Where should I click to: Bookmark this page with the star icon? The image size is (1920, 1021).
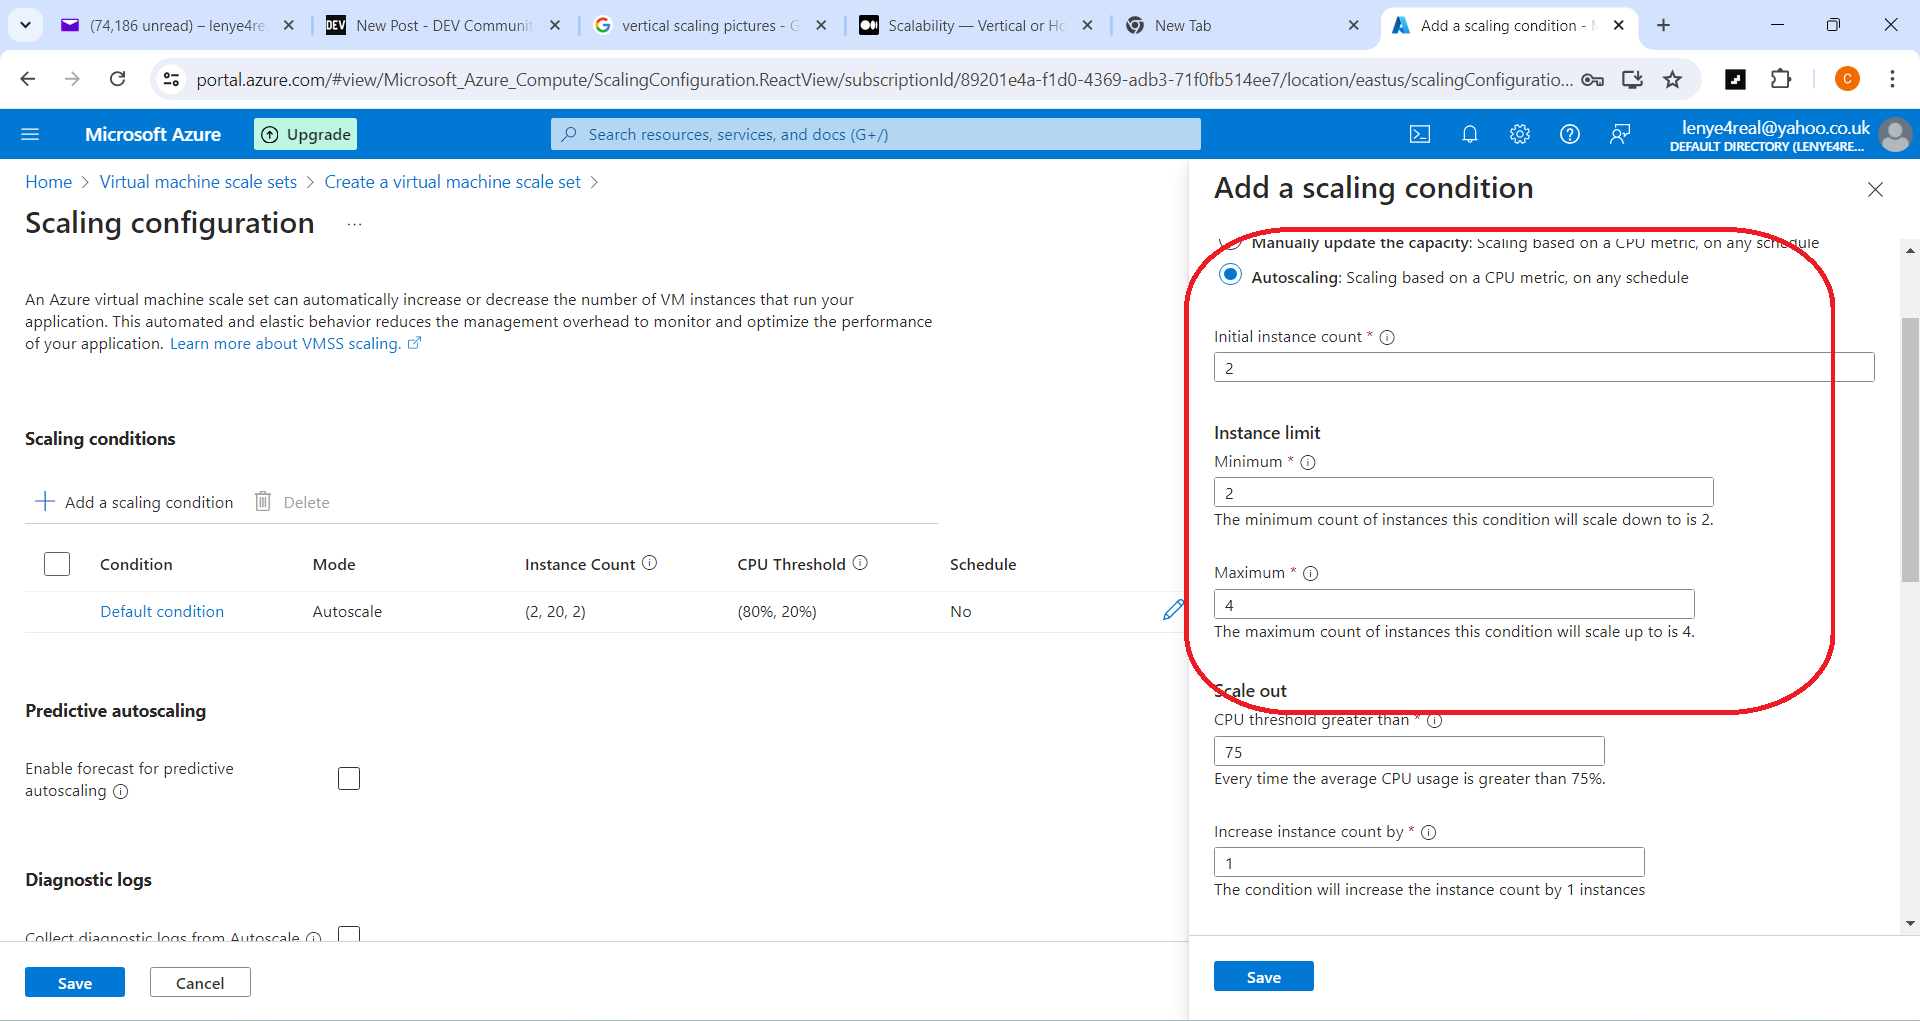click(1672, 79)
